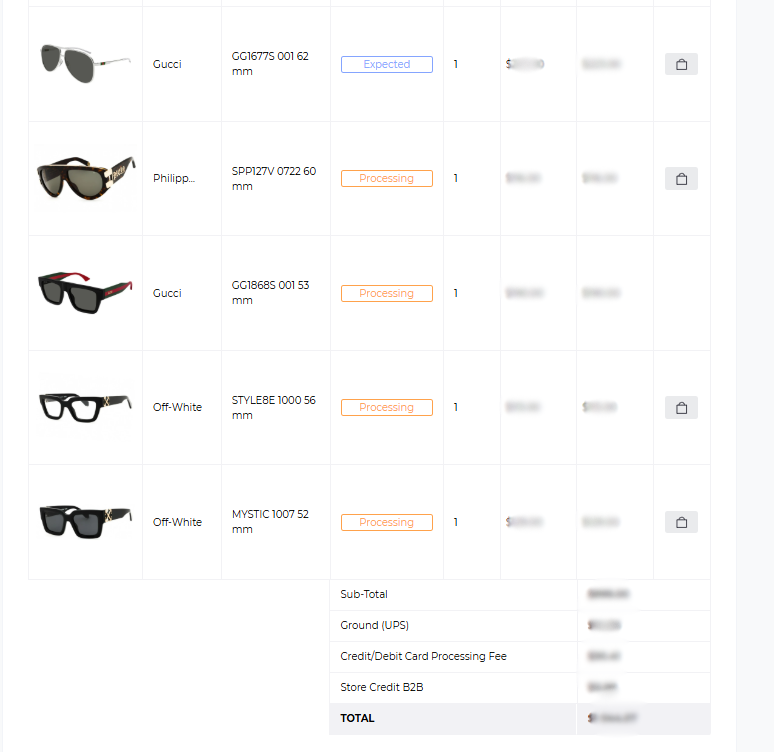Screen dimensions: 774x752
Task: Select the text STYLE8E 1000 56 mm
Action: tap(273, 407)
